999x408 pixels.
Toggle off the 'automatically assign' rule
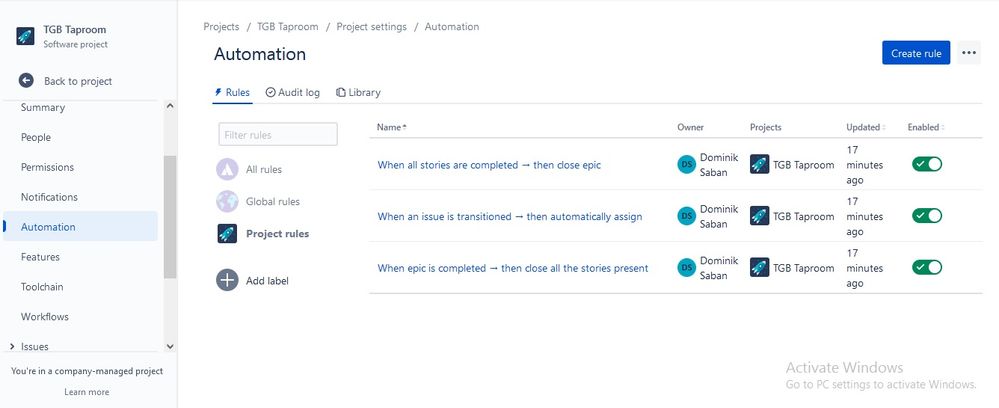[927, 215]
